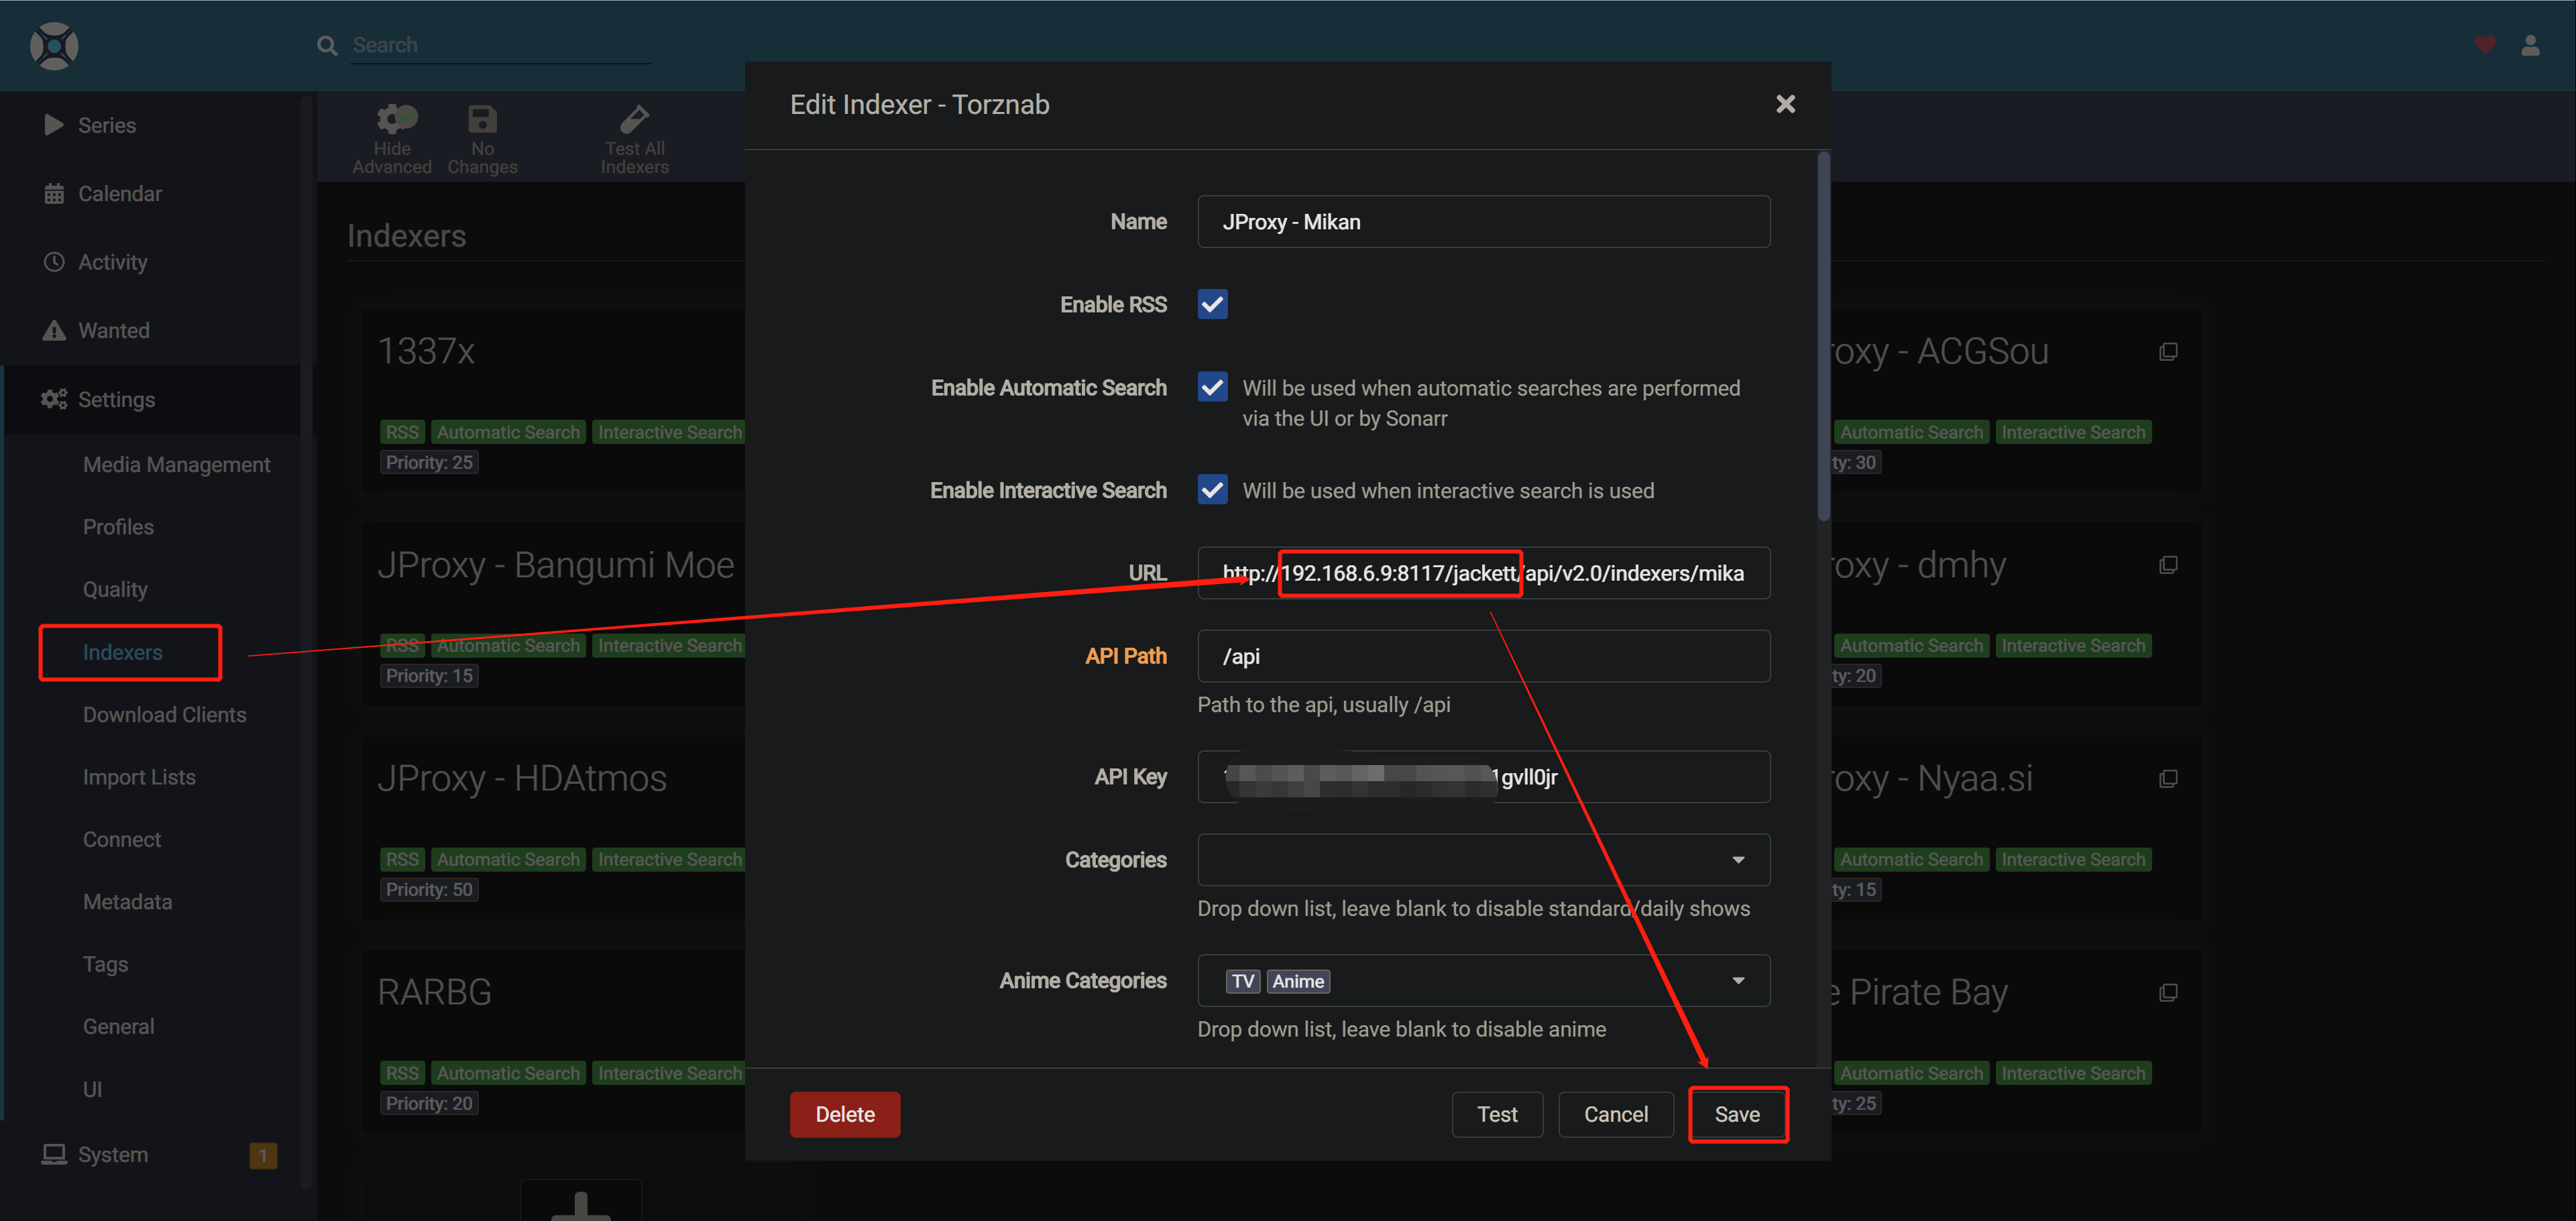Open Download Clients settings page
Screen dimensions: 2576x1221
(x=164, y=715)
